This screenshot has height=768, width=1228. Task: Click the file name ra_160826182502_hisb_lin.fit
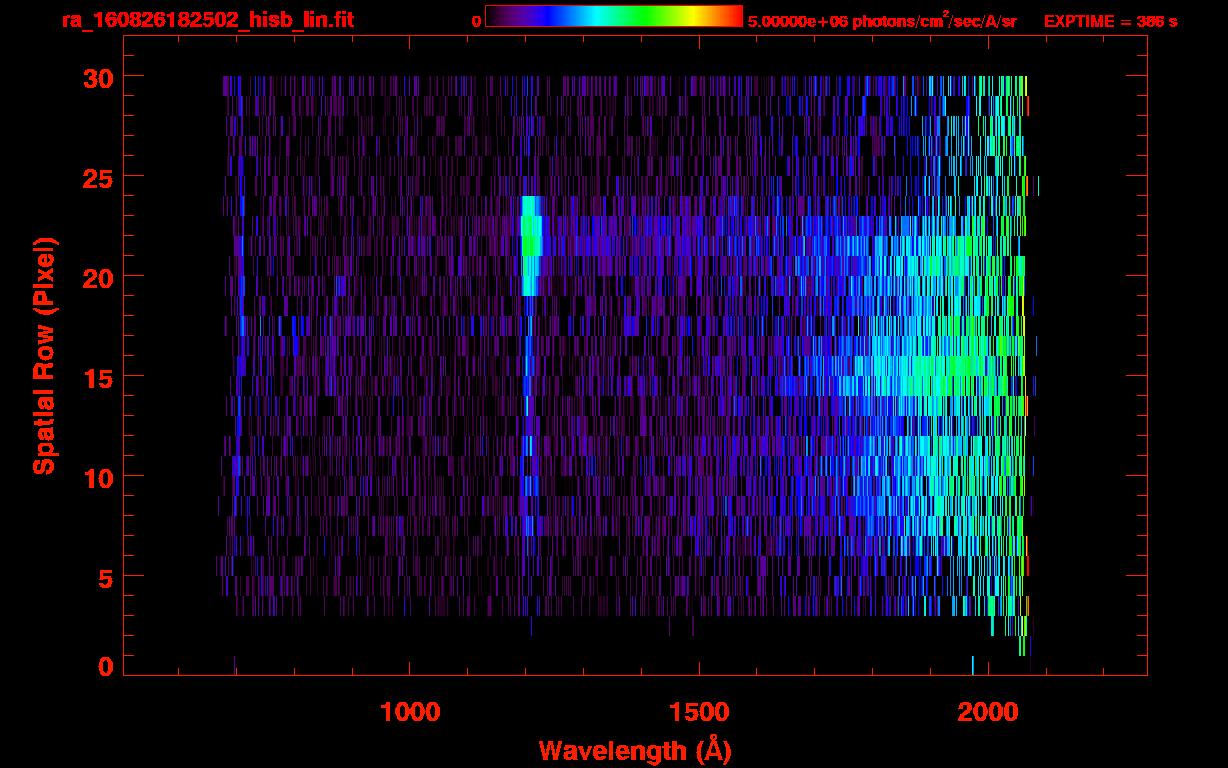pos(207,20)
